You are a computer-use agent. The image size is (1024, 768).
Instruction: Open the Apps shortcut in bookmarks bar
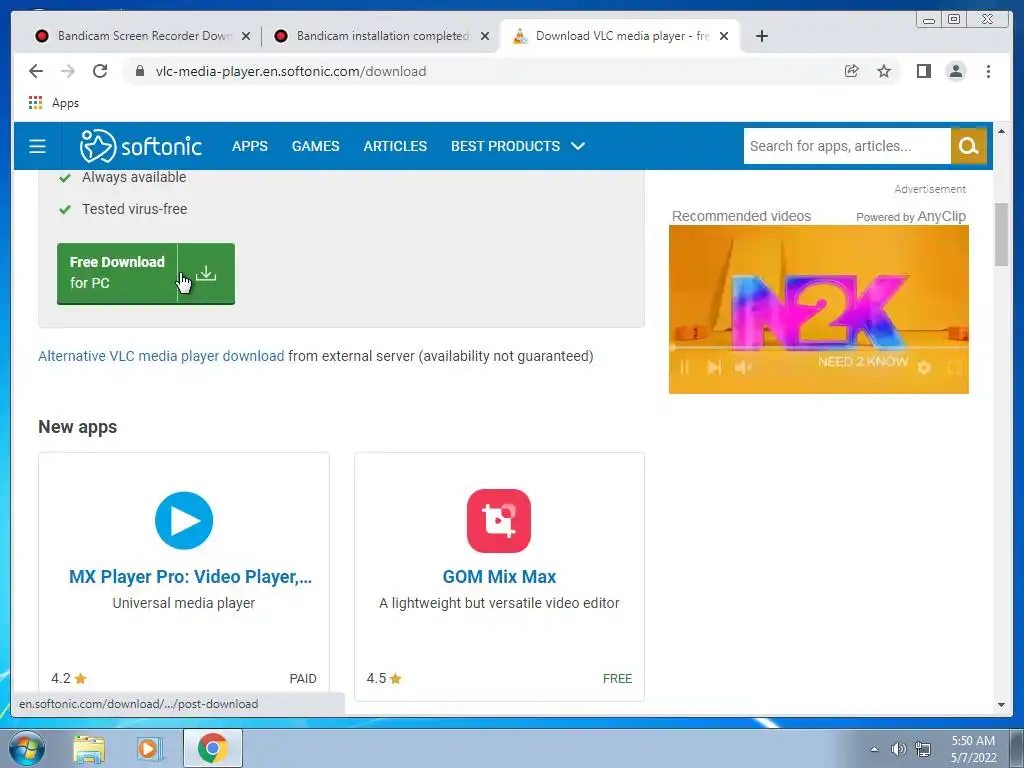coord(54,103)
